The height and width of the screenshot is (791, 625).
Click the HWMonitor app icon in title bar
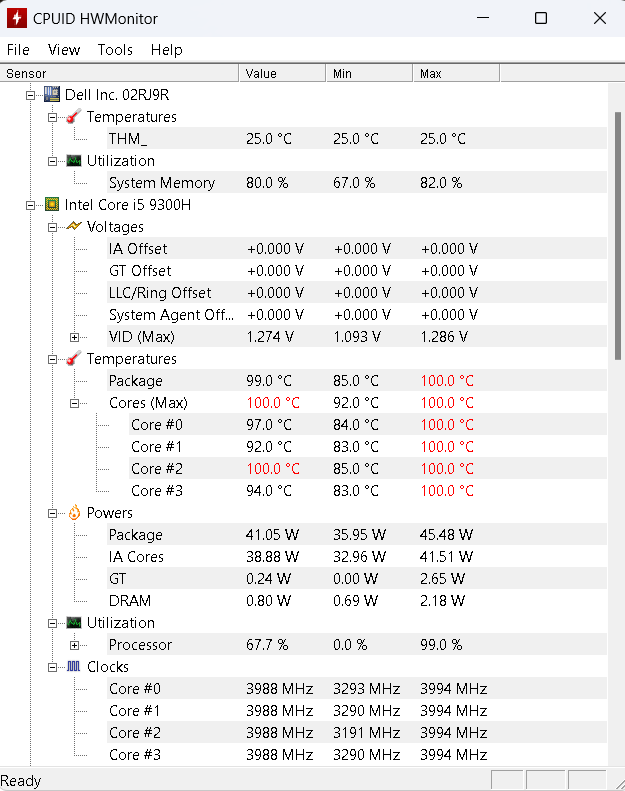coord(17,18)
